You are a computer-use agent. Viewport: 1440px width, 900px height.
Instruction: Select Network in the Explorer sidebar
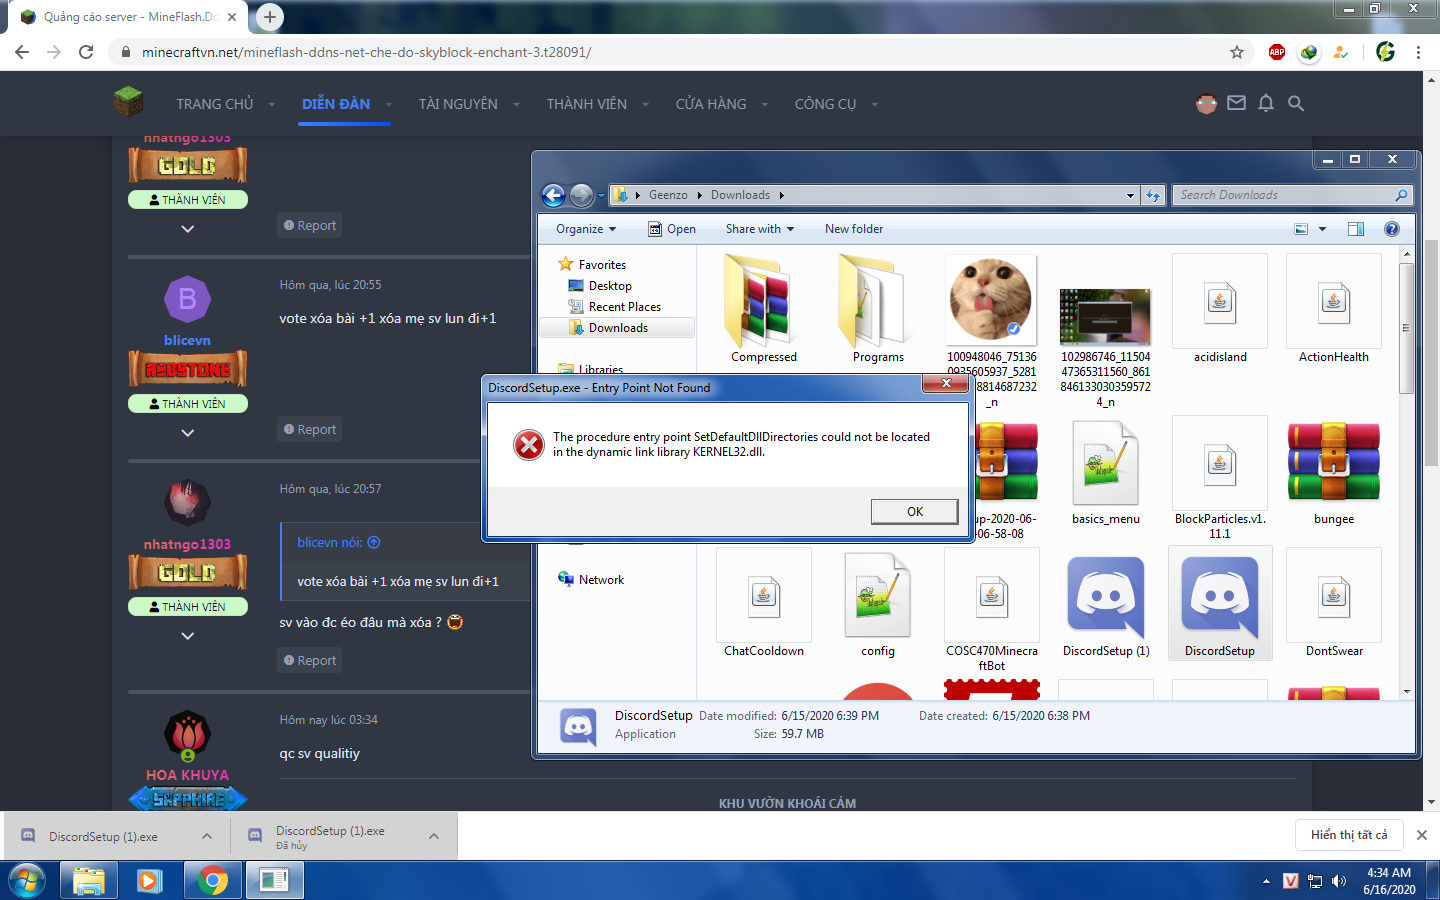[x=591, y=580]
